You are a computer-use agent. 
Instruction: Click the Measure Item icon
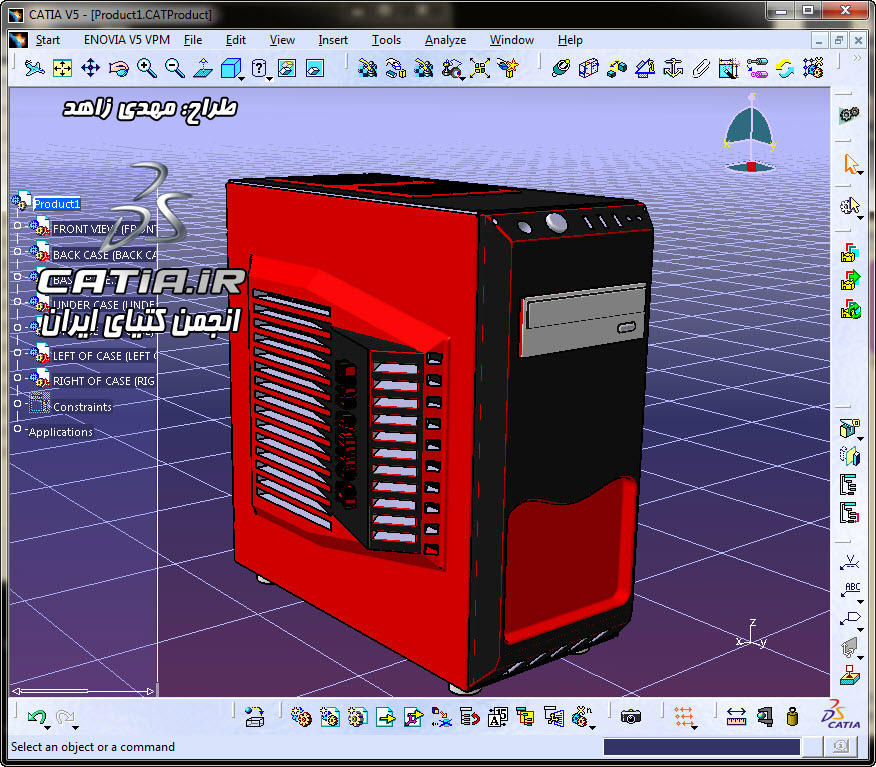coord(764,716)
